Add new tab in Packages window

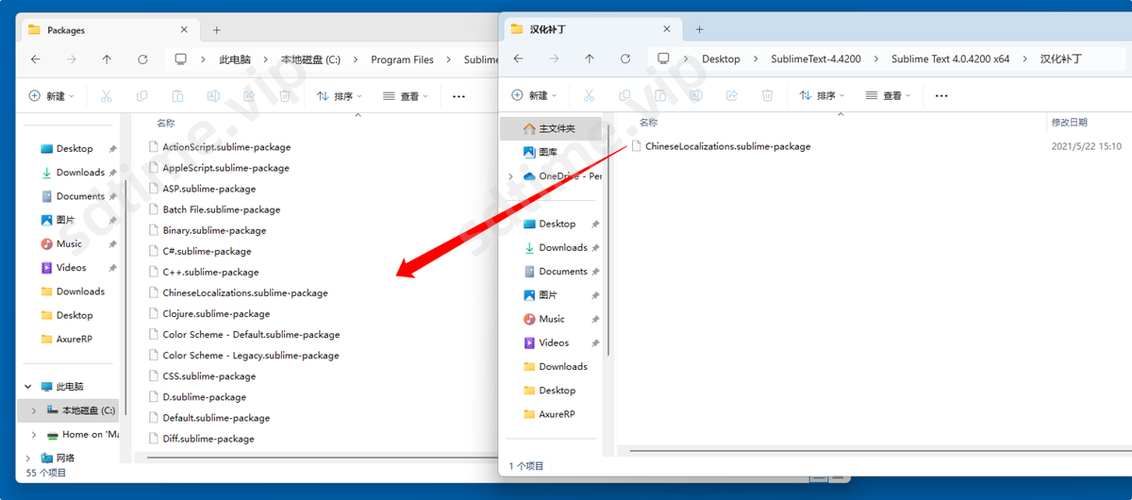coord(217,30)
